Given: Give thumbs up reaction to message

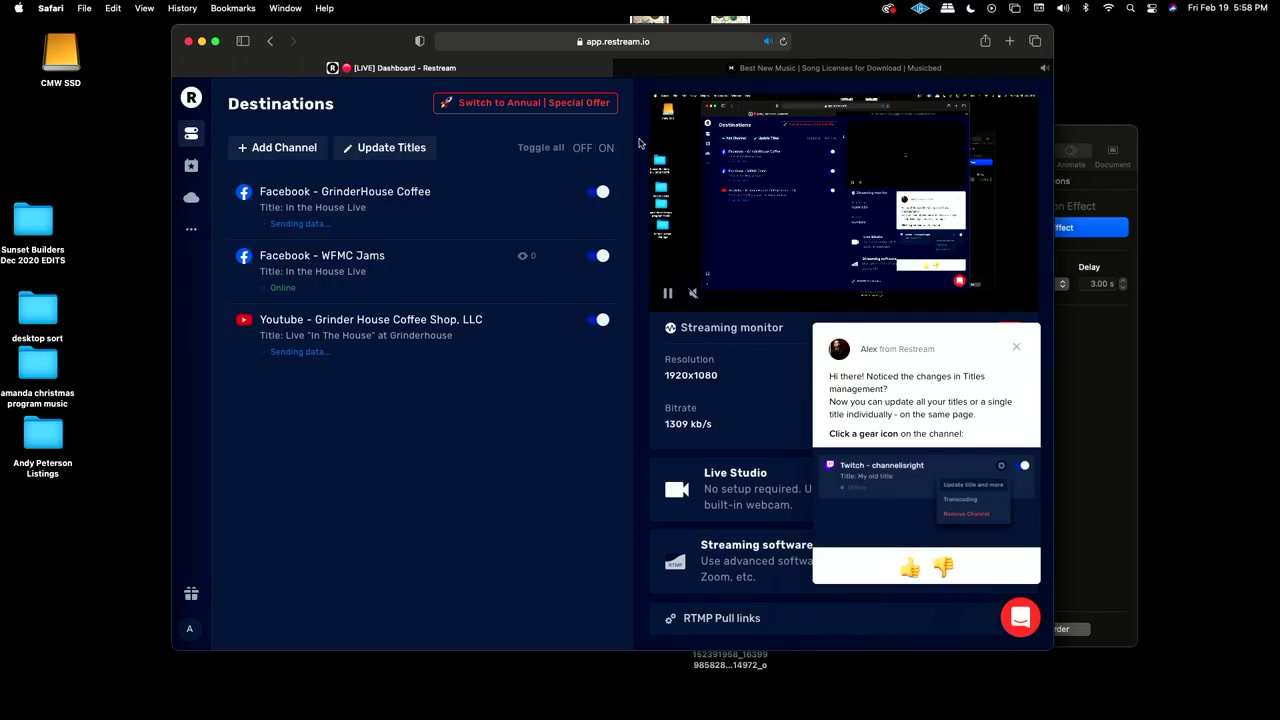Looking at the screenshot, I should tap(910, 568).
